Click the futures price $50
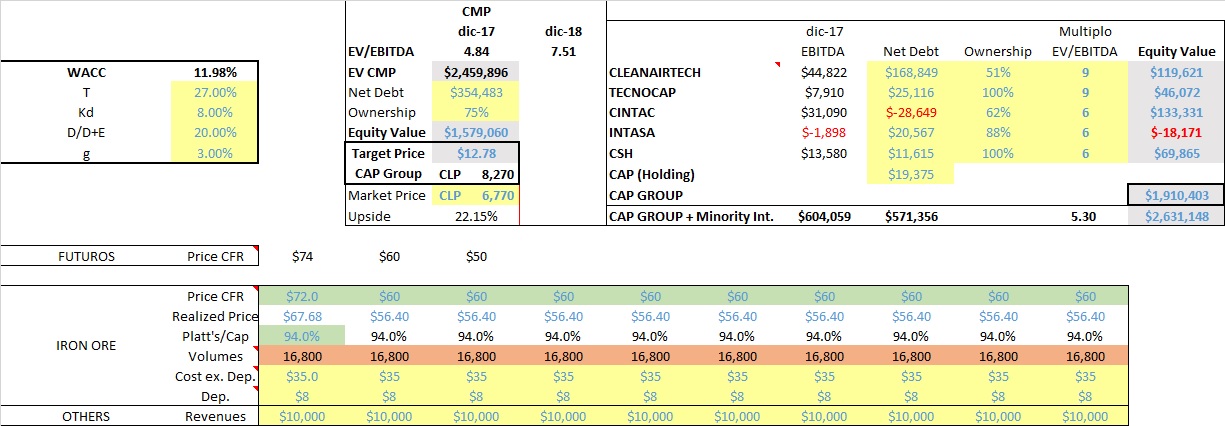The image size is (1225, 426). click(x=475, y=256)
